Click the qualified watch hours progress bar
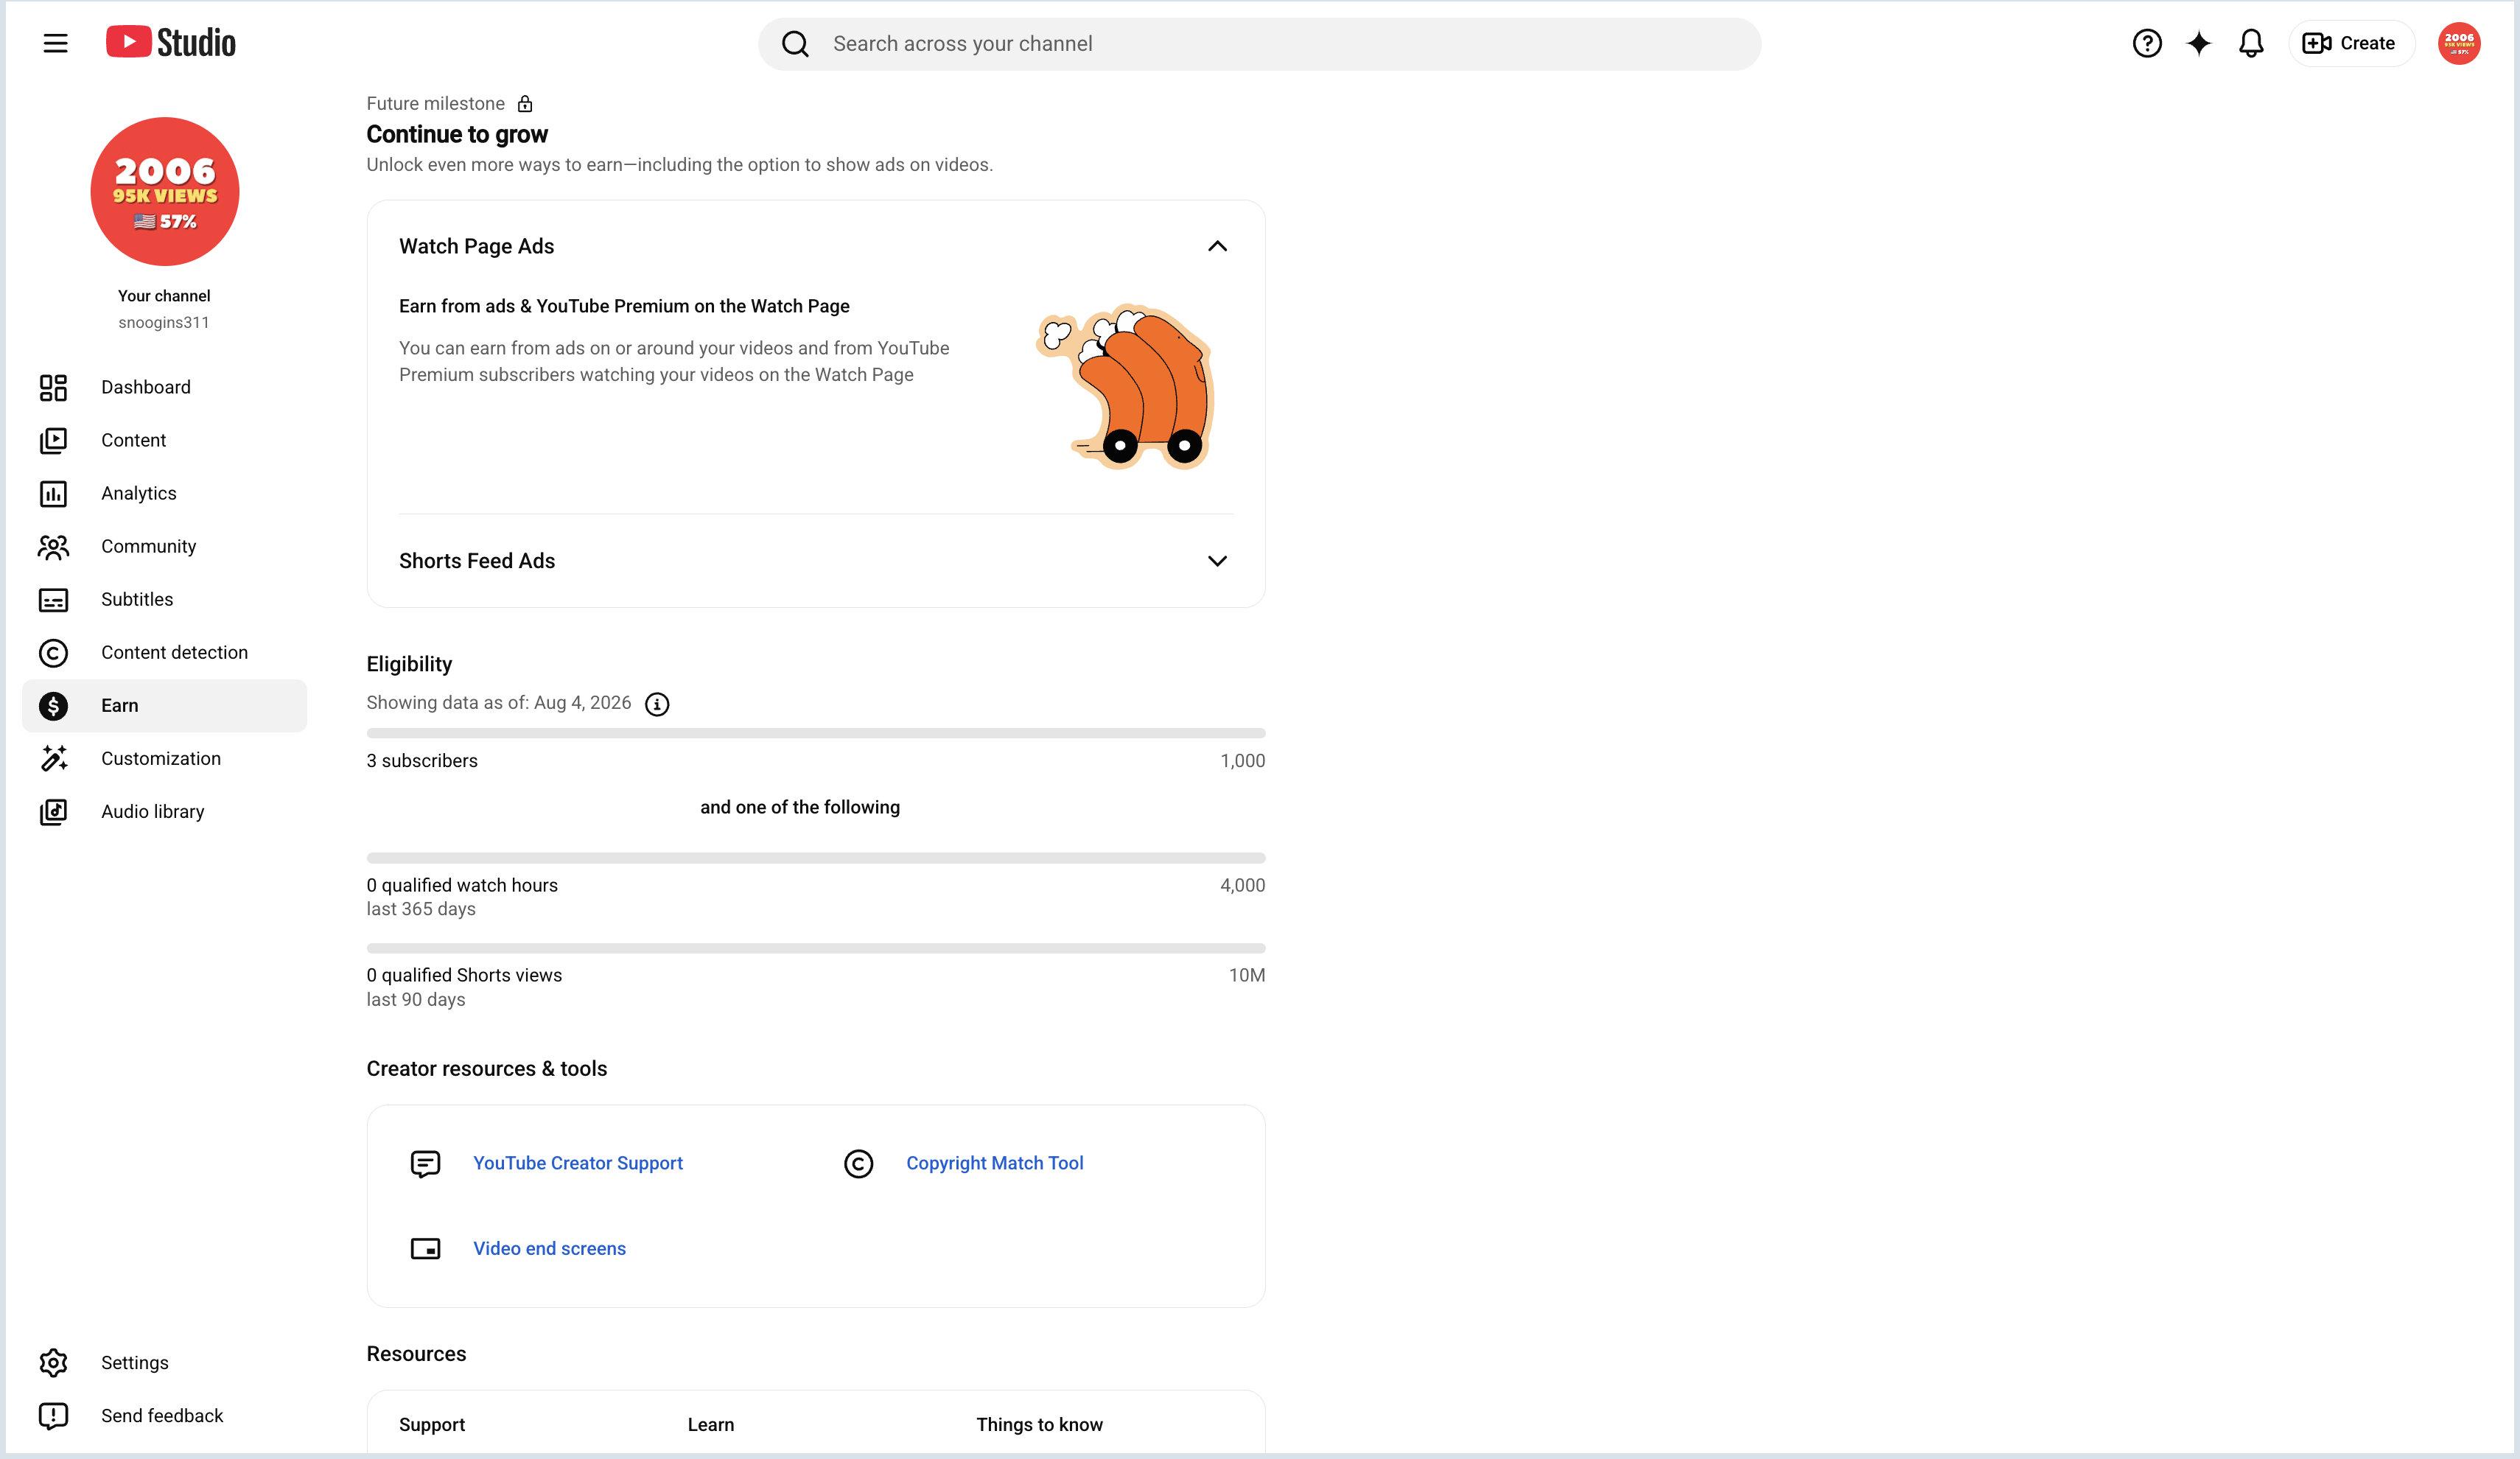Image resolution: width=2520 pixels, height=1459 pixels. click(x=816, y=858)
